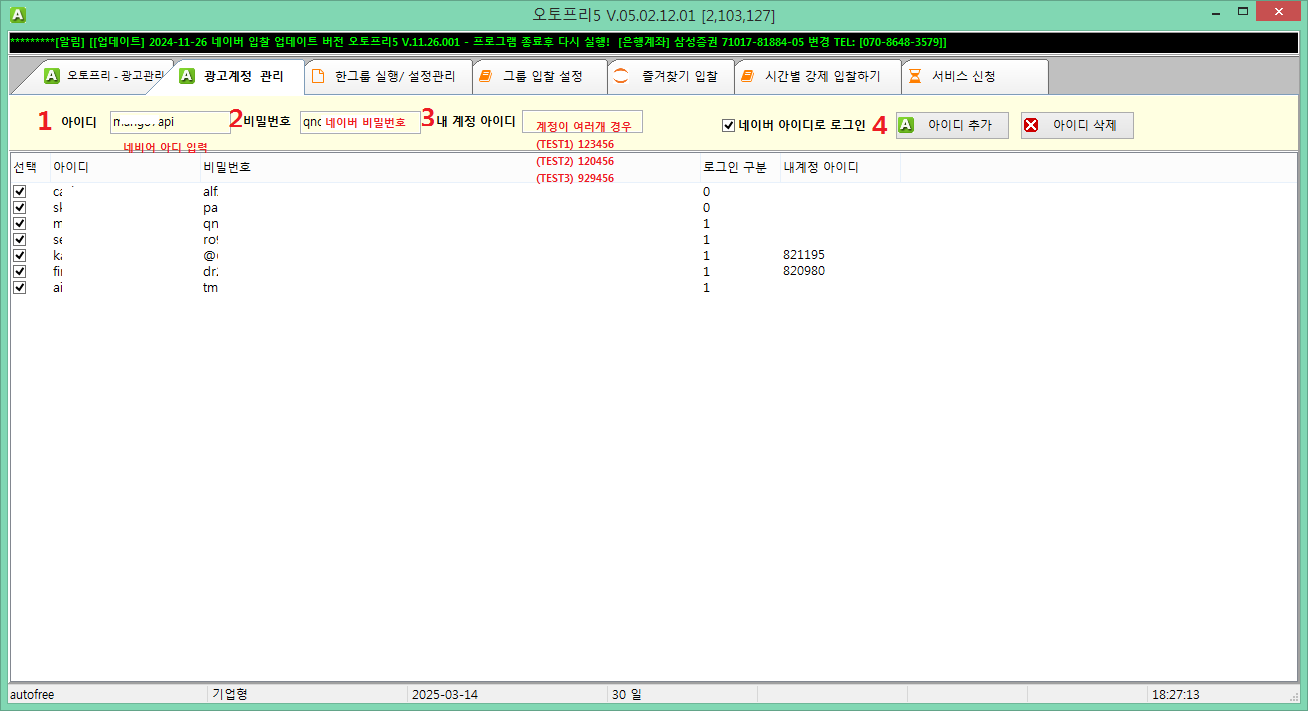1308x711 pixels.
Task: Click the orange refresh icon on 즐겨찾기 입찰 tab
Action: pos(619,75)
